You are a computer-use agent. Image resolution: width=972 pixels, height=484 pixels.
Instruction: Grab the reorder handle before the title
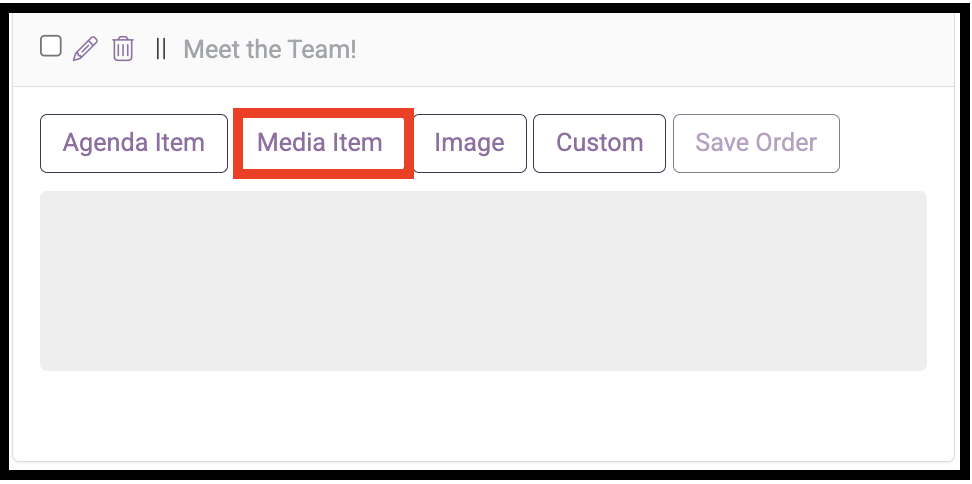pos(161,49)
